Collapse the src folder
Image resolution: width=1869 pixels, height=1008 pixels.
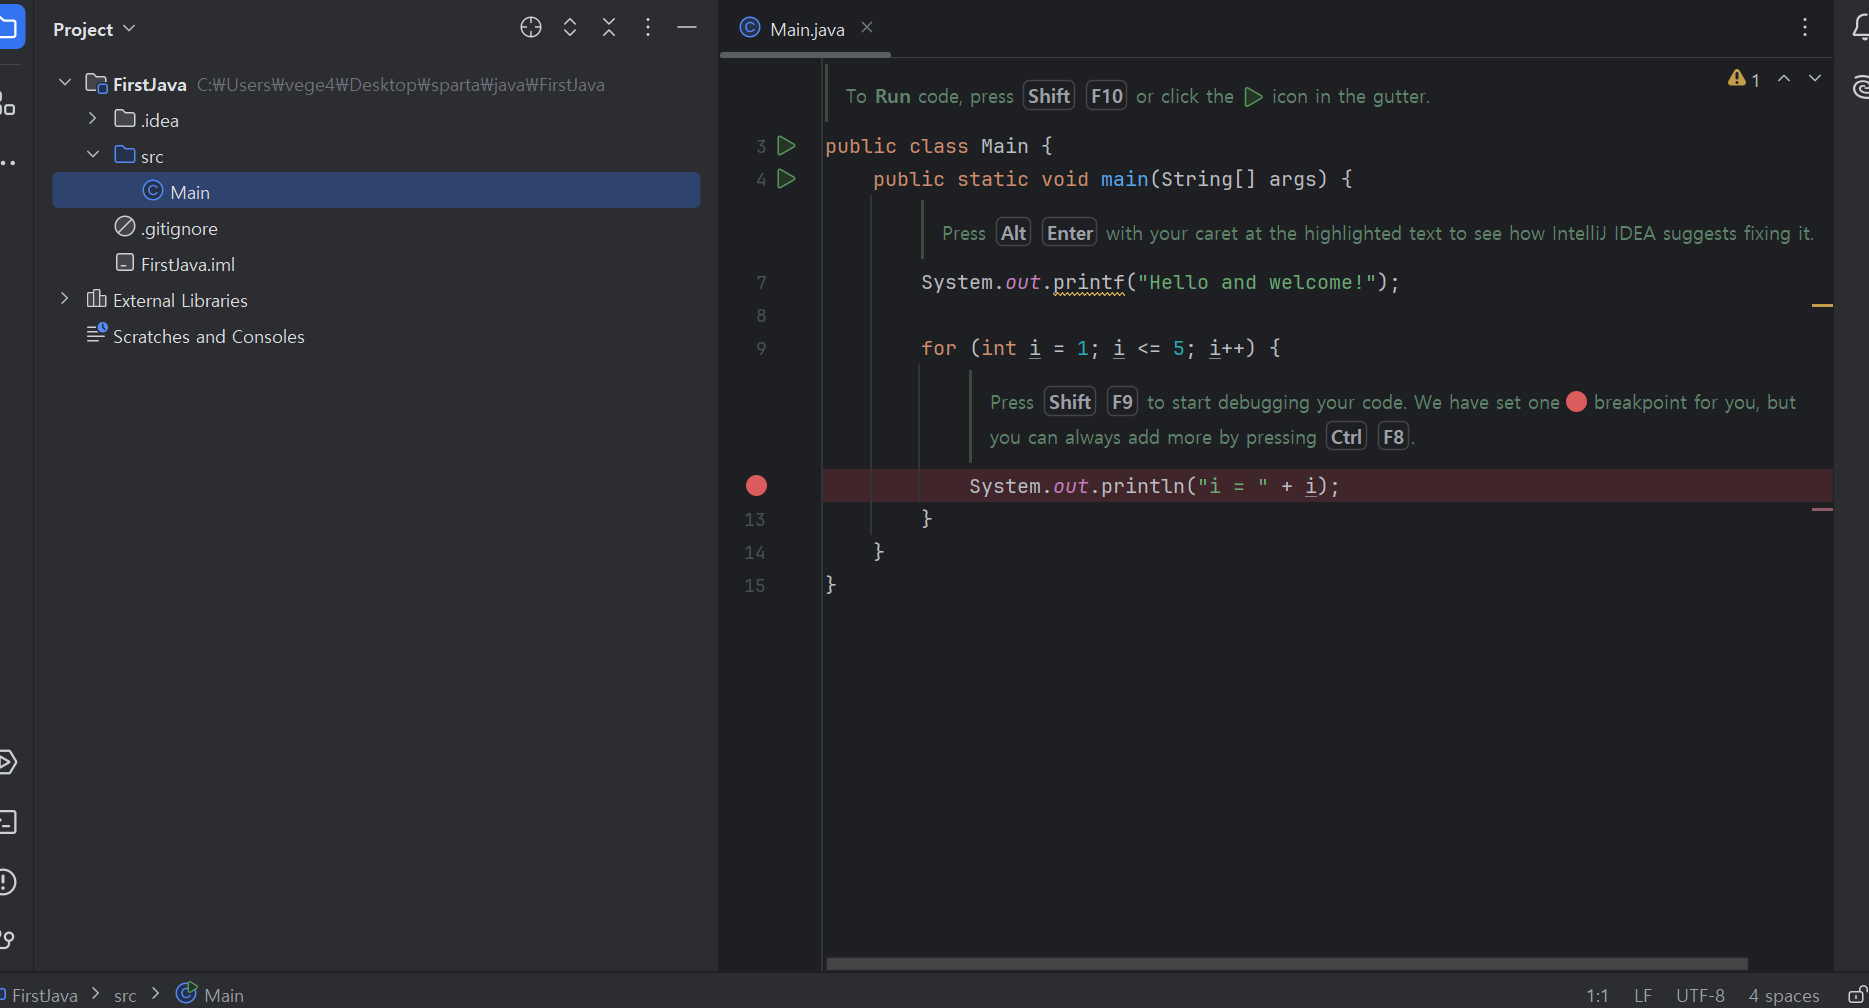(93, 155)
